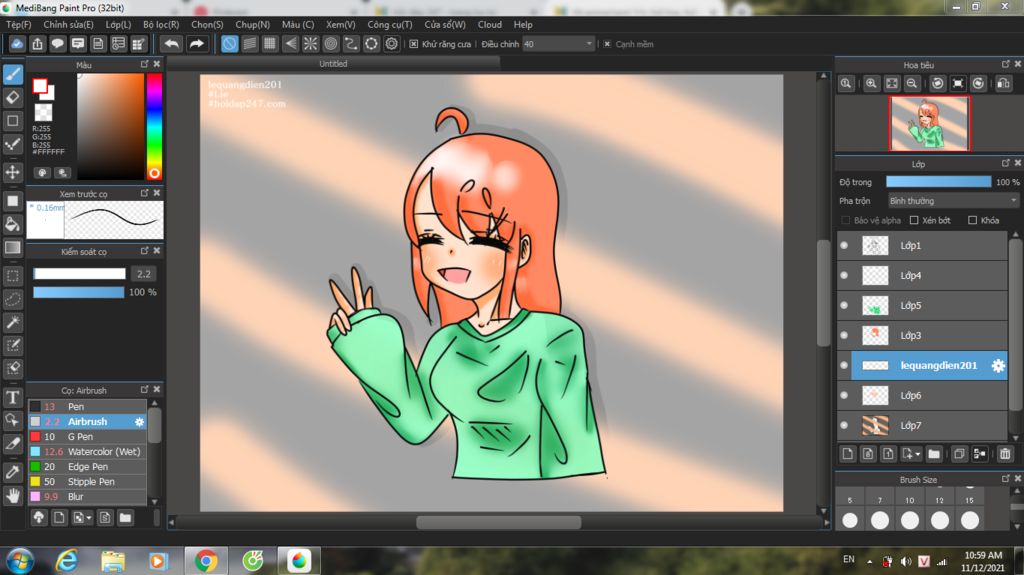
Task: Toggle visibility of Lớp5 layer
Action: (844, 306)
